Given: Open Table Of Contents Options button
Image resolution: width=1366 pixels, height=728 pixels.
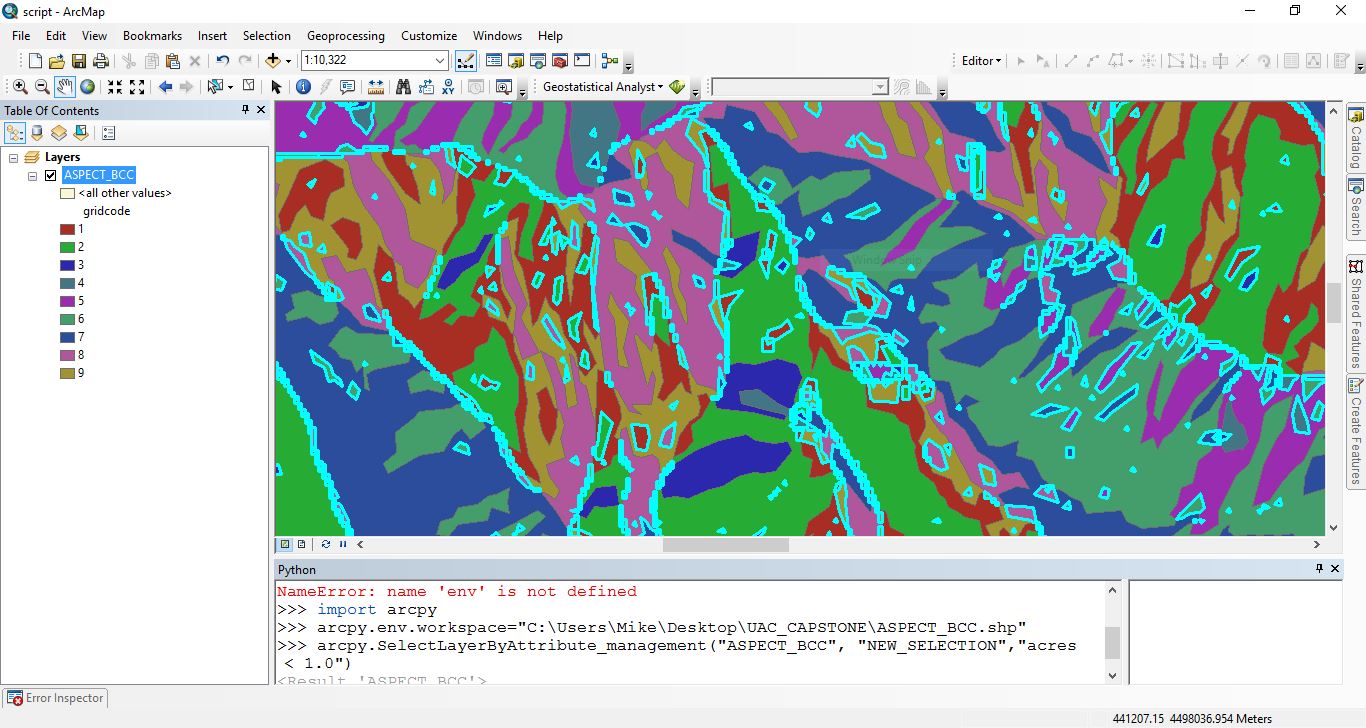Looking at the screenshot, I should (109, 132).
